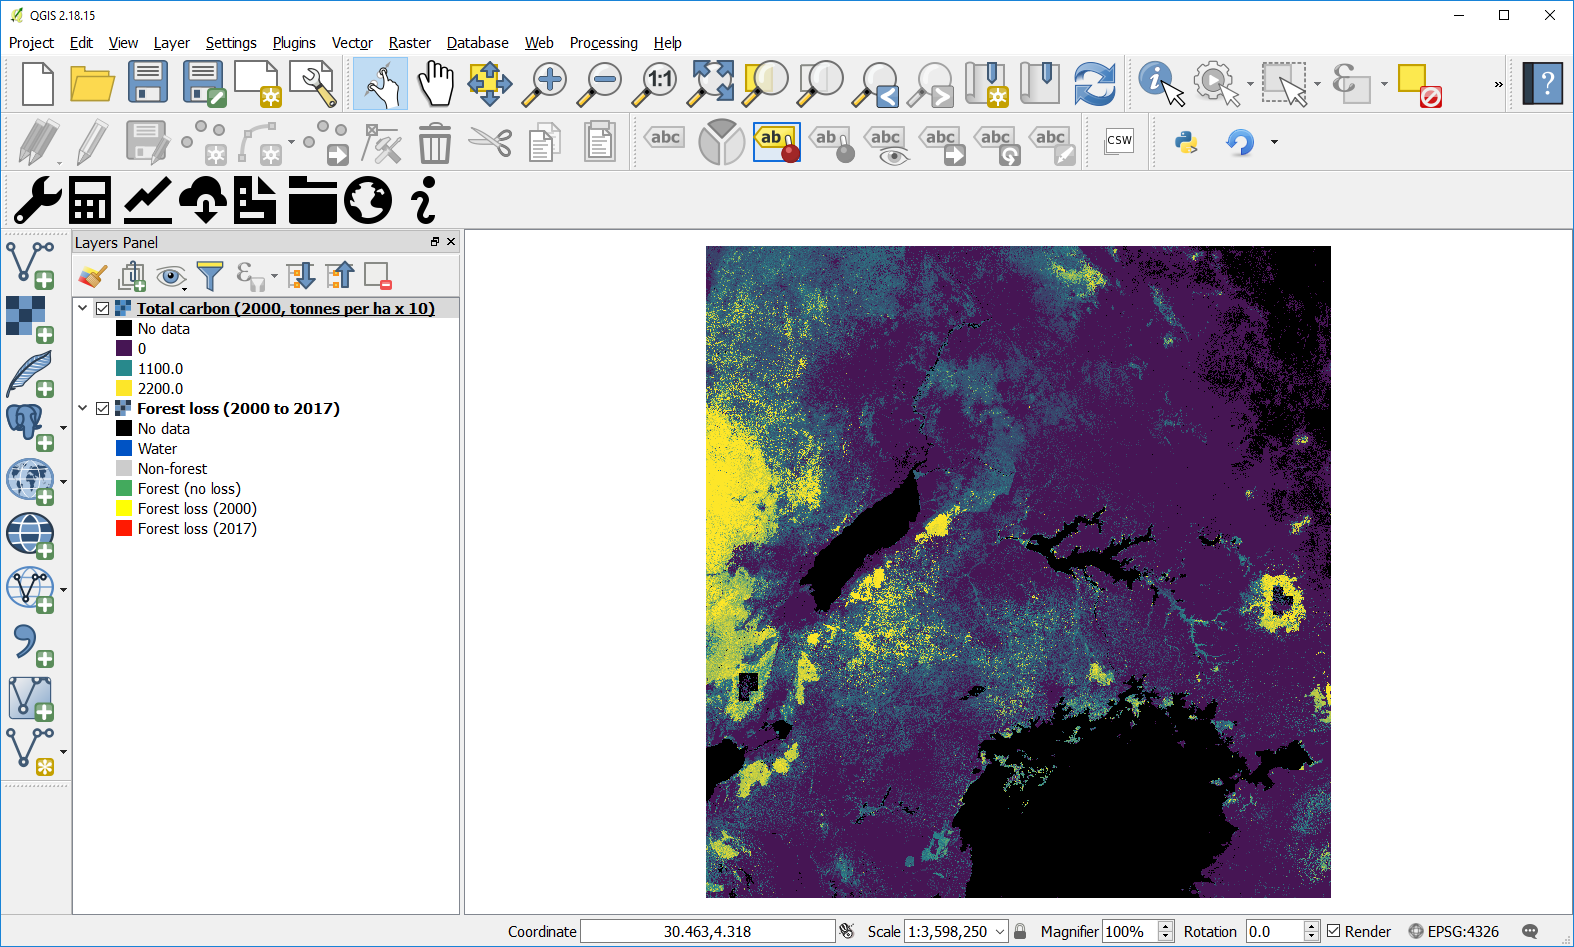Click the Refresh map icon

click(1094, 83)
